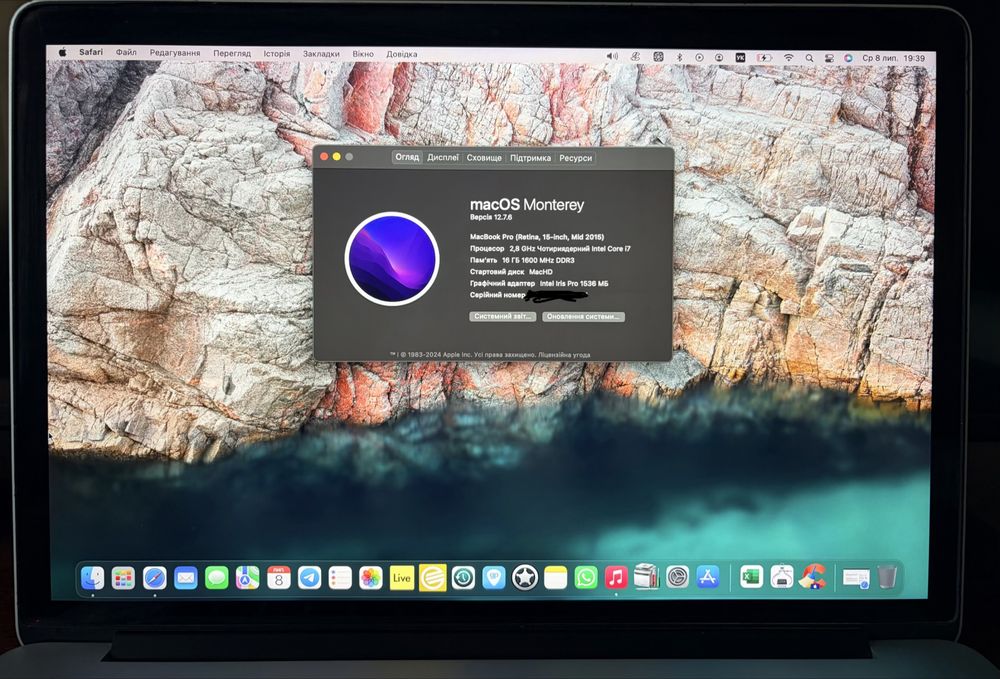Open the Apple menu
1000x679 pixels.
coord(62,53)
